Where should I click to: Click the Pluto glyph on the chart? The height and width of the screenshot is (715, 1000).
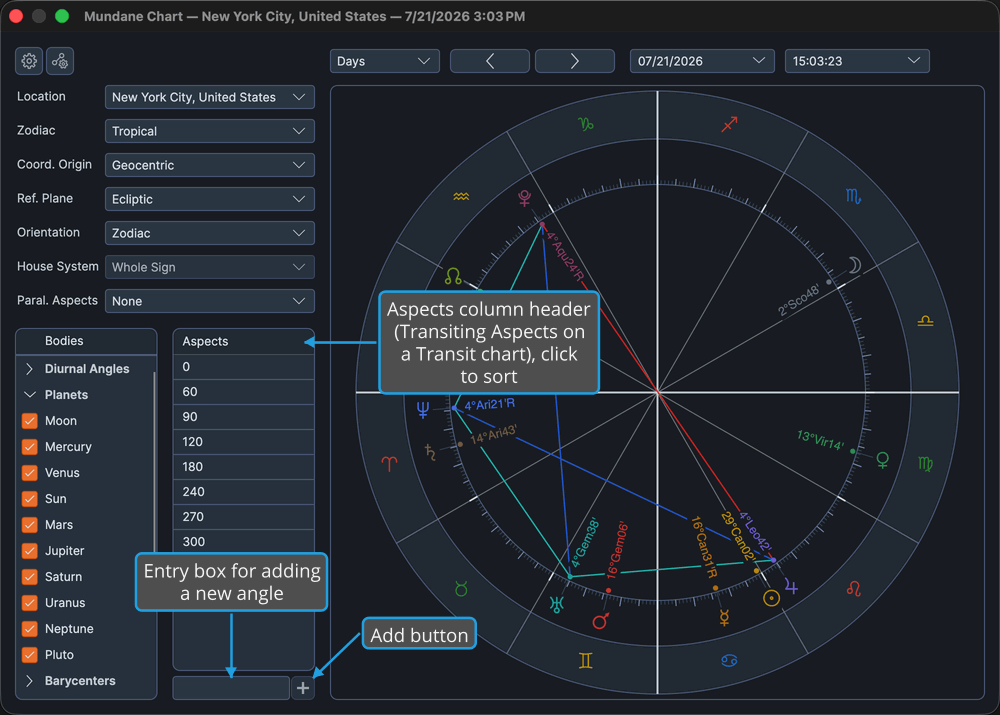524,198
